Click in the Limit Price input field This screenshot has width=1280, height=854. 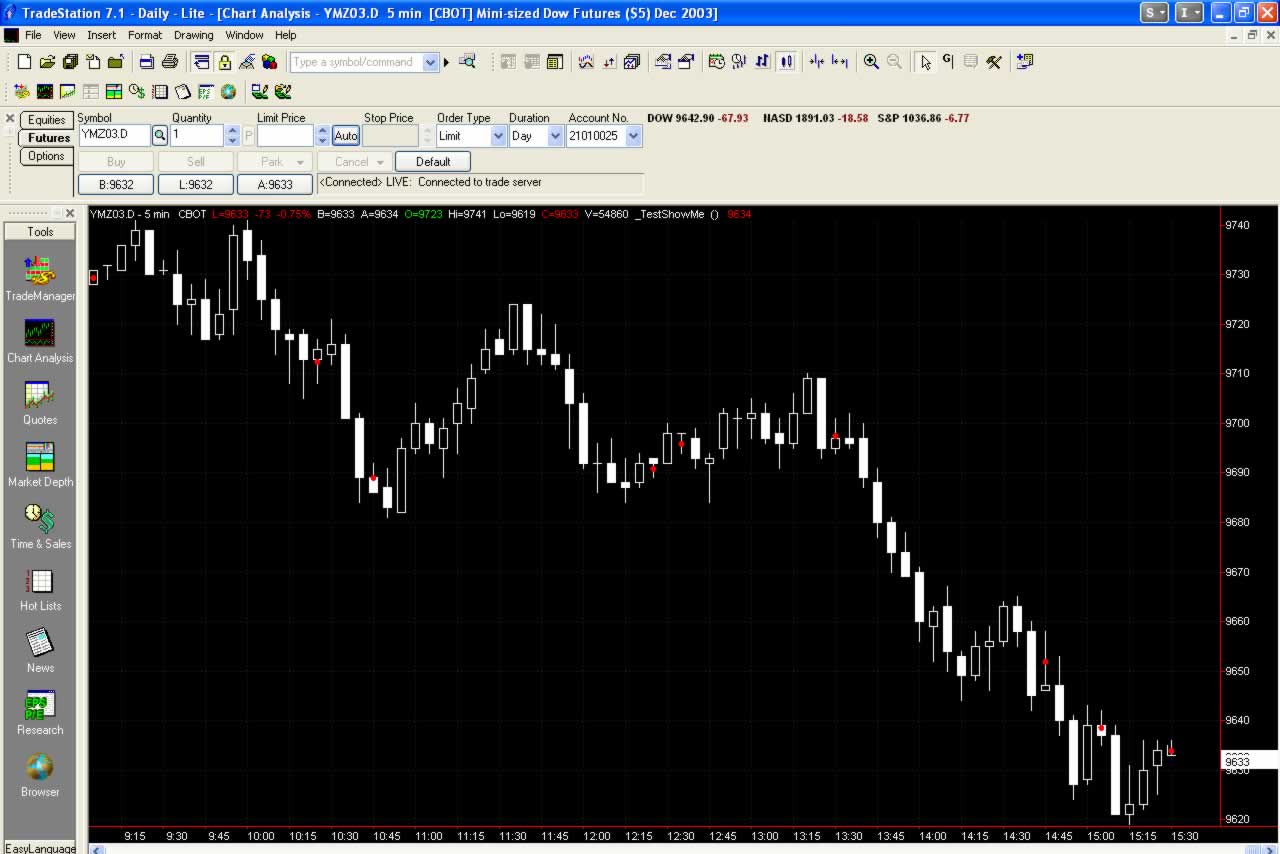pos(285,136)
